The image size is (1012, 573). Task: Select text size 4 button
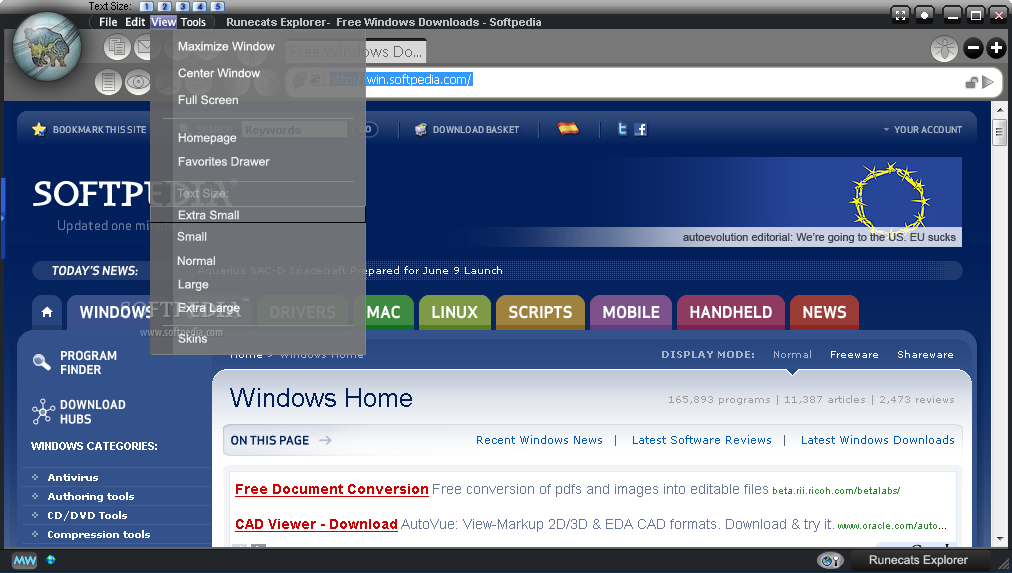pos(200,6)
